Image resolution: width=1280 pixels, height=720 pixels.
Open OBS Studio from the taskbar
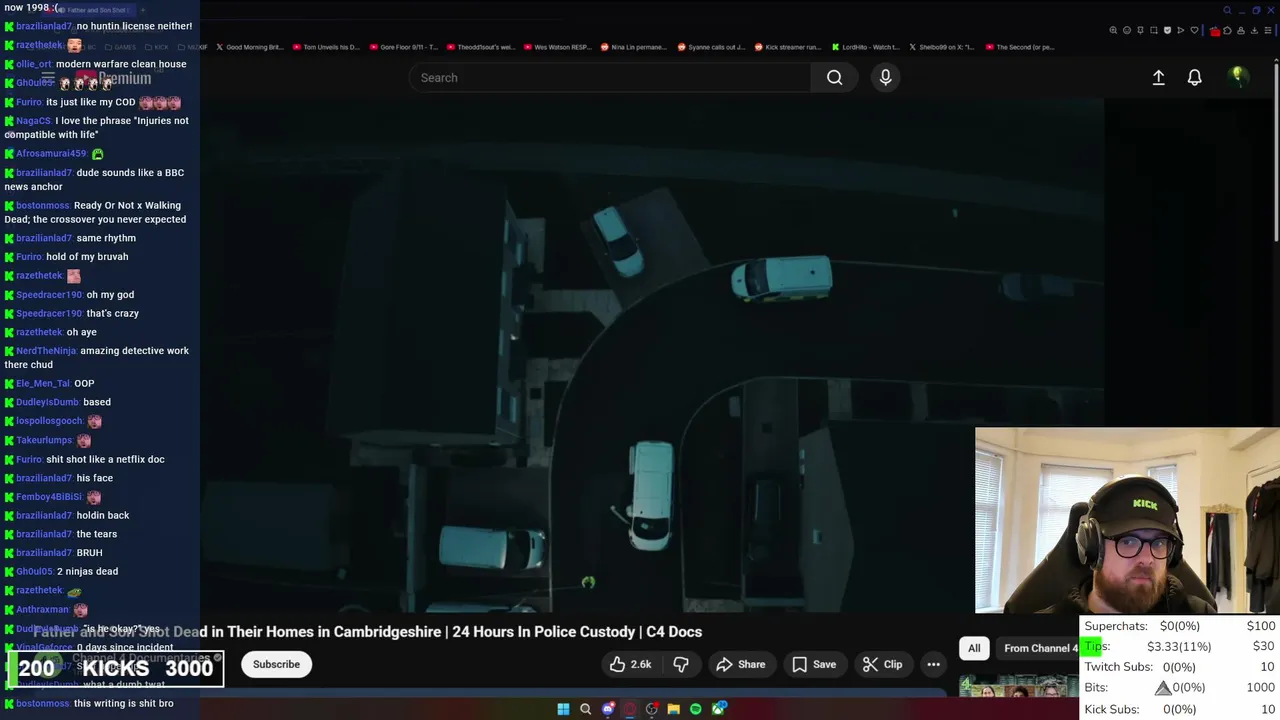[x=652, y=709]
